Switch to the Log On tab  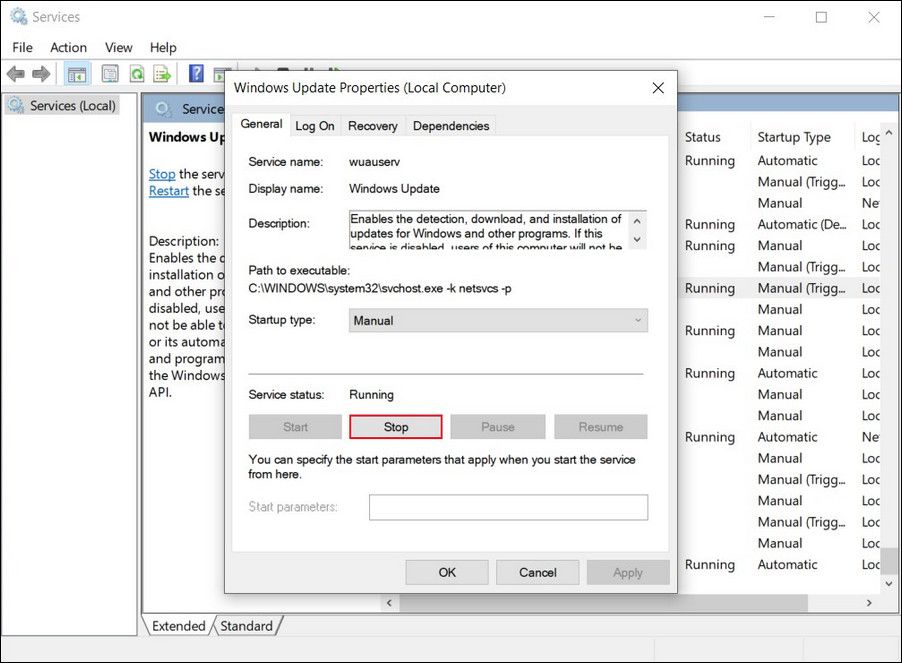pyautogui.click(x=314, y=125)
